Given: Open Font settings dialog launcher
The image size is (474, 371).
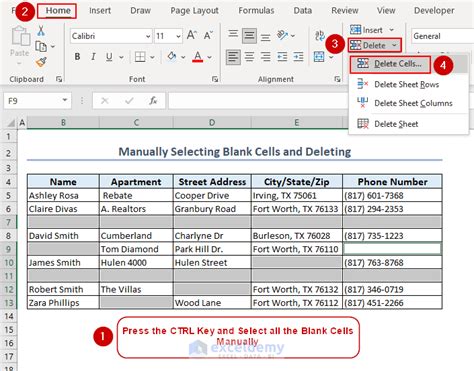Looking at the screenshot, I should tap(215, 79).
